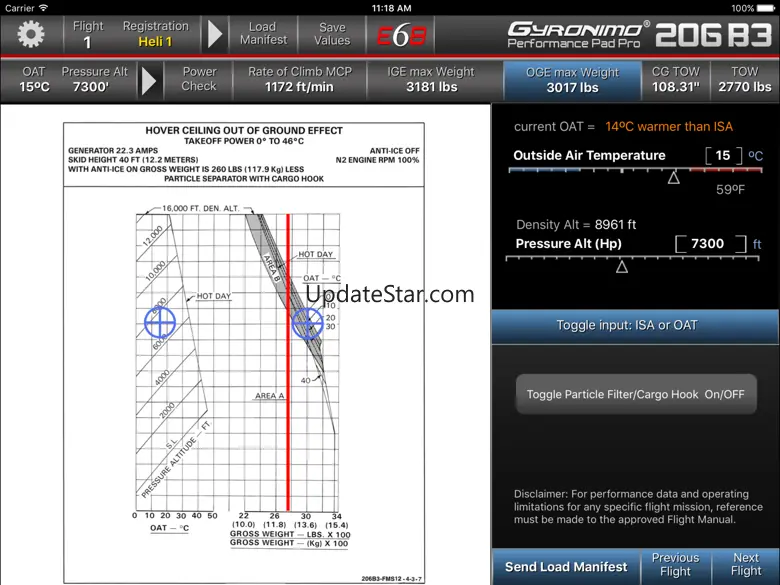The image size is (780, 585).
Task: Tap Save Values
Action: [332, 34]
